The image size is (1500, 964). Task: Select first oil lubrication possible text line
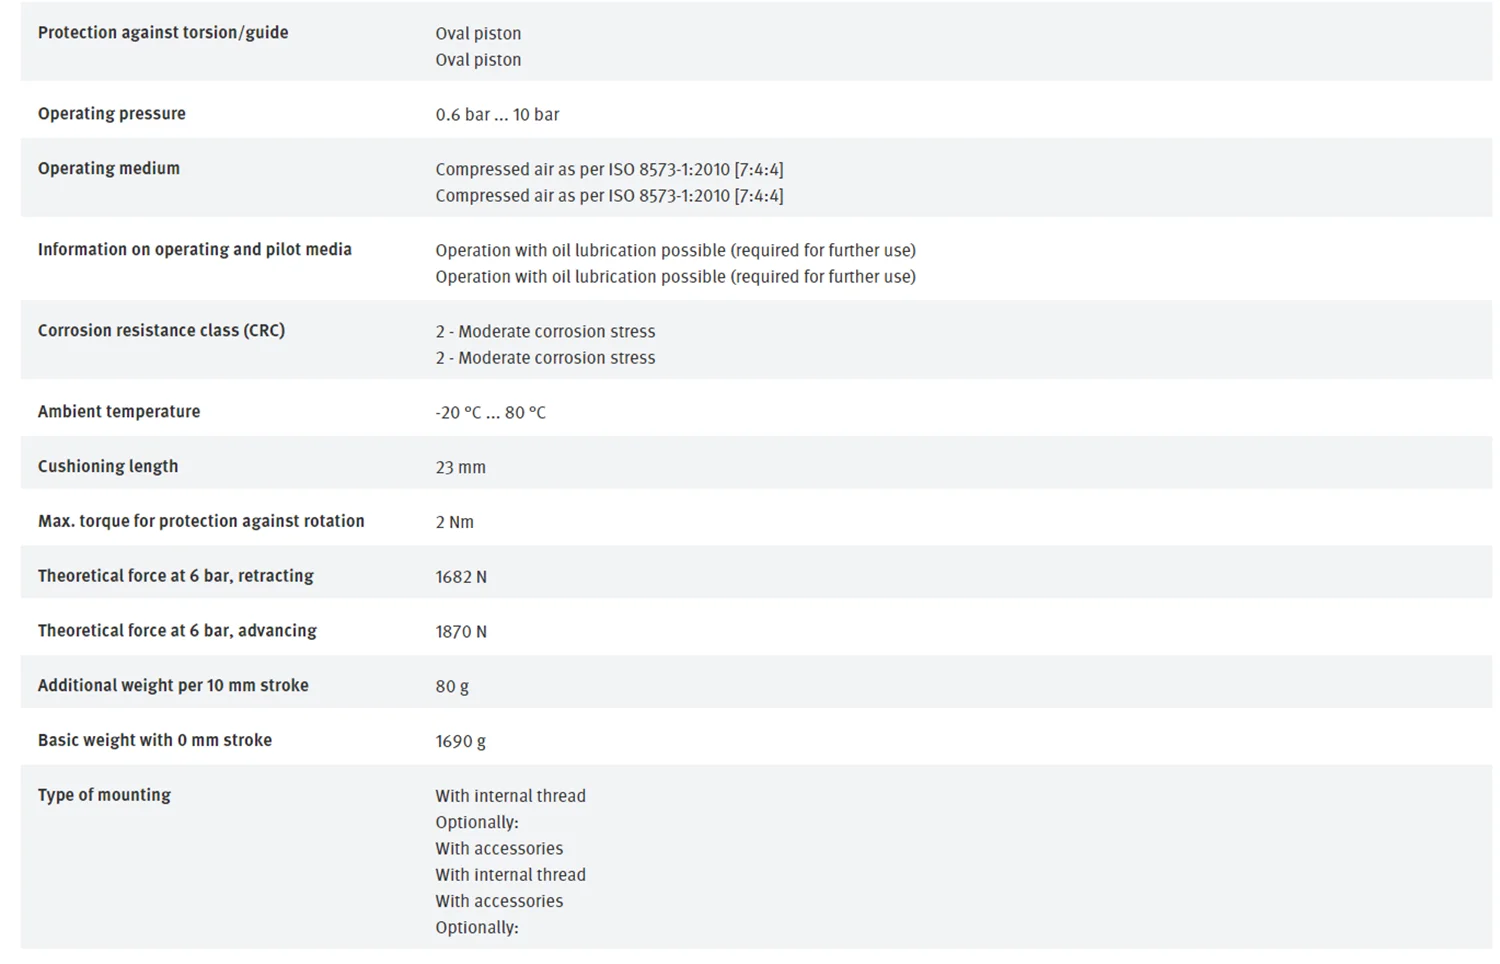pos(675,250)
